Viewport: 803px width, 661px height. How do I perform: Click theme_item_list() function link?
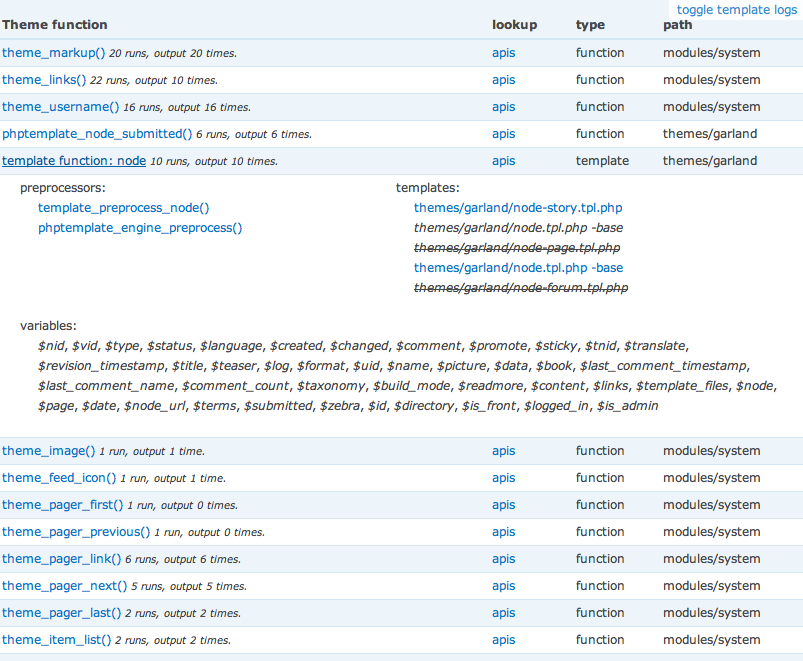tap(56, 640)
